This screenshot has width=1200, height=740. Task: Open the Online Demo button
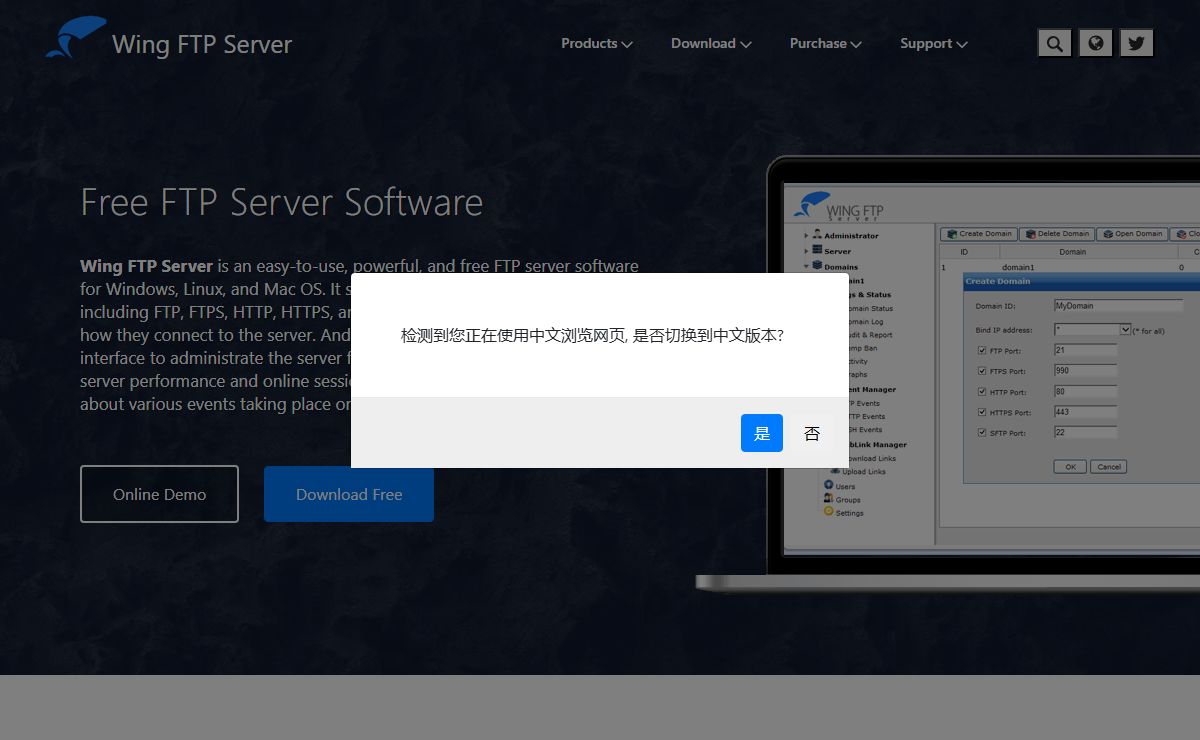tap(159, 494)
